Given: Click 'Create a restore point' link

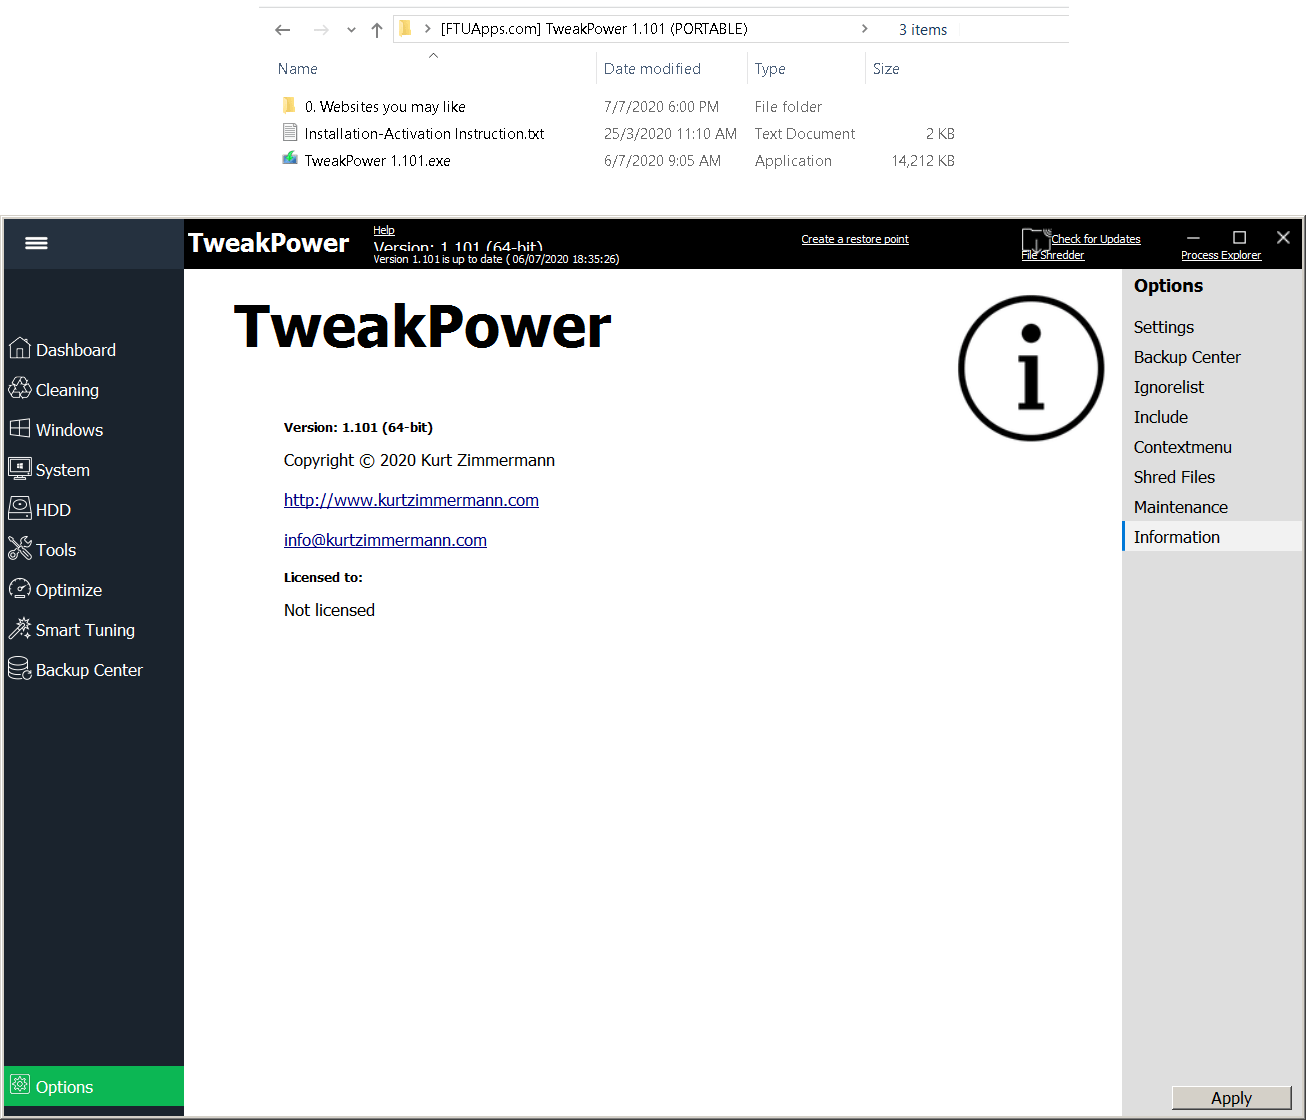Looking at the screenshot, I should pos(855,239).
